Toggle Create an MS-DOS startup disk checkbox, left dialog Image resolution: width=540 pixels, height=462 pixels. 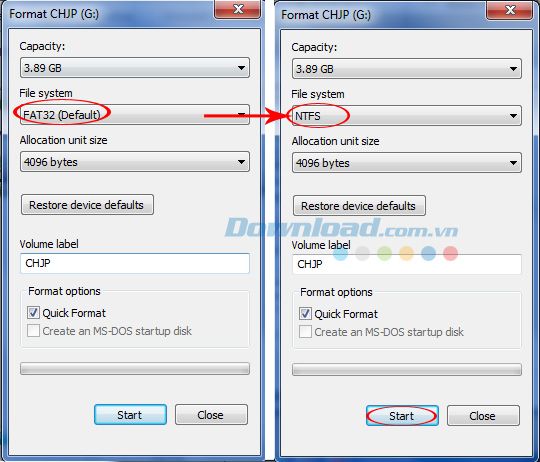33,331
